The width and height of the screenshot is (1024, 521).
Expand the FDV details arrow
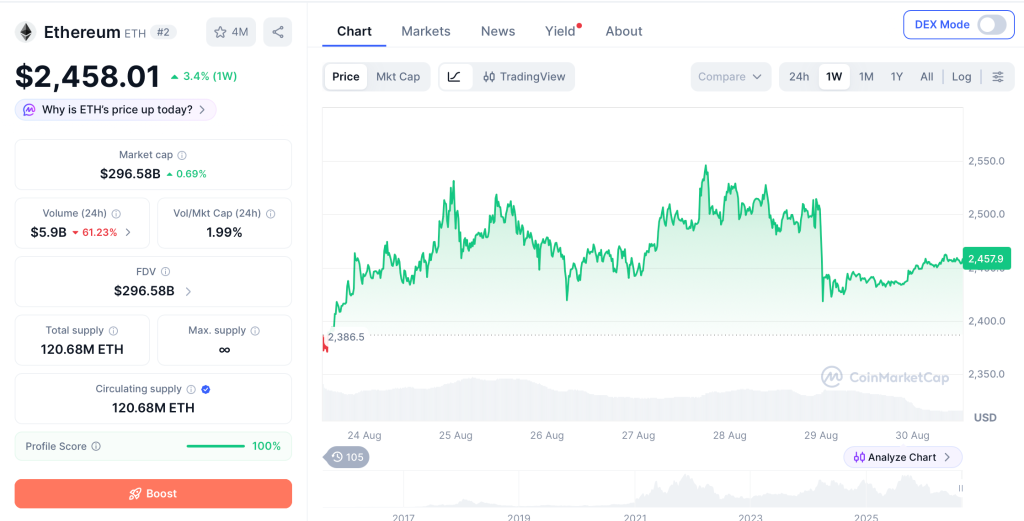click(188, 291)
